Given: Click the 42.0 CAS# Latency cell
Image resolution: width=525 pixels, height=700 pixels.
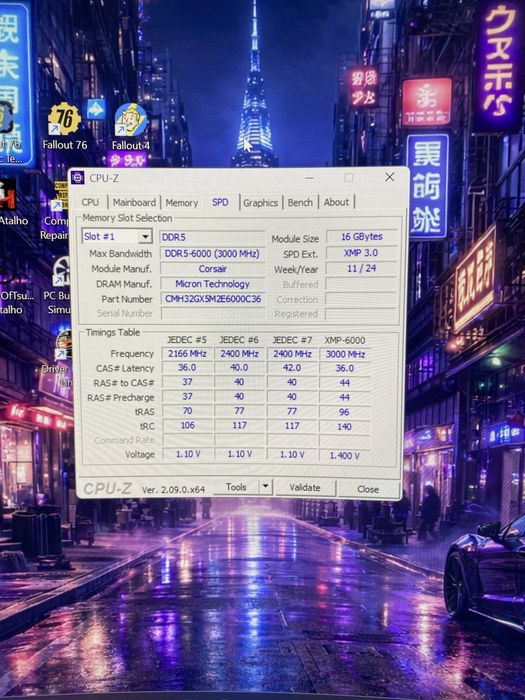Looking at the screenshot, I should click(x=292, y=368).
